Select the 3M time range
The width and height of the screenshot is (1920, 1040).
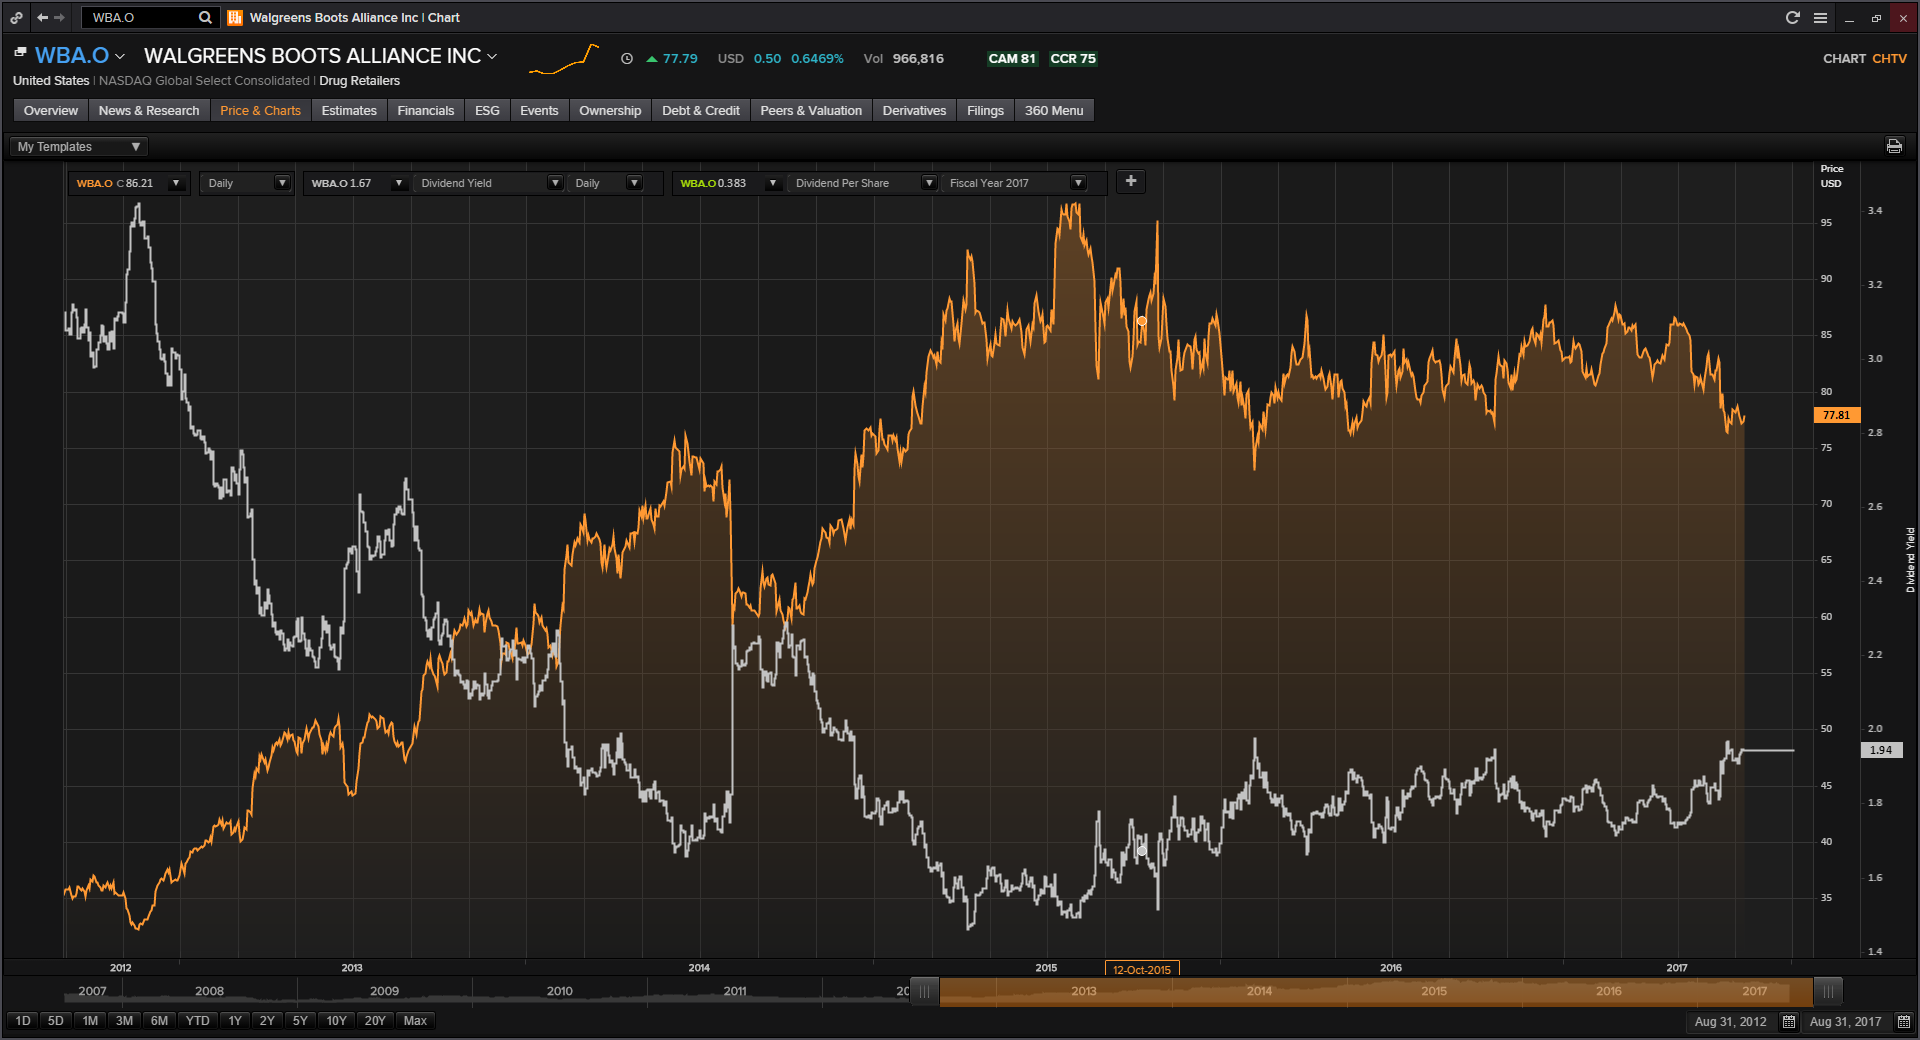tap(124, 1021)
